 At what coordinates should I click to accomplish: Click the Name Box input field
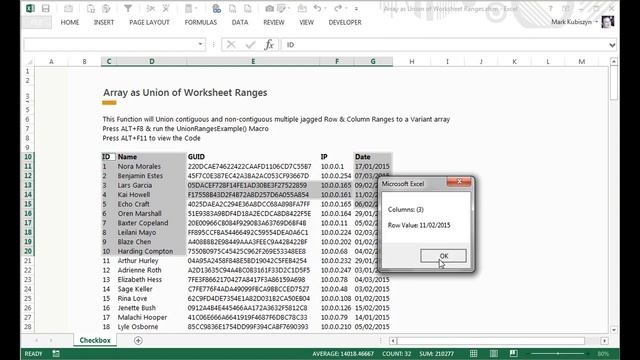(x=110, y=44)
